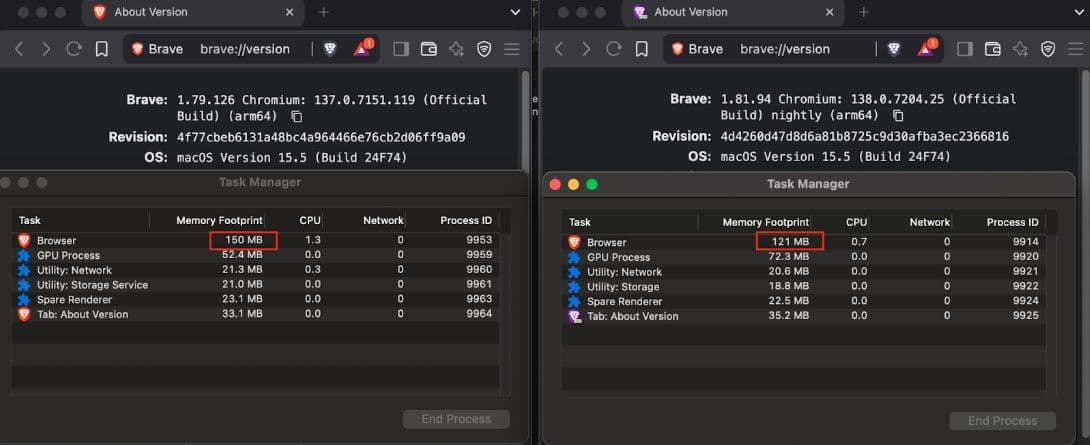Go back in the left Brave window
The height and width of the screenshot is (445, 1090).
[x=19, y=49]
